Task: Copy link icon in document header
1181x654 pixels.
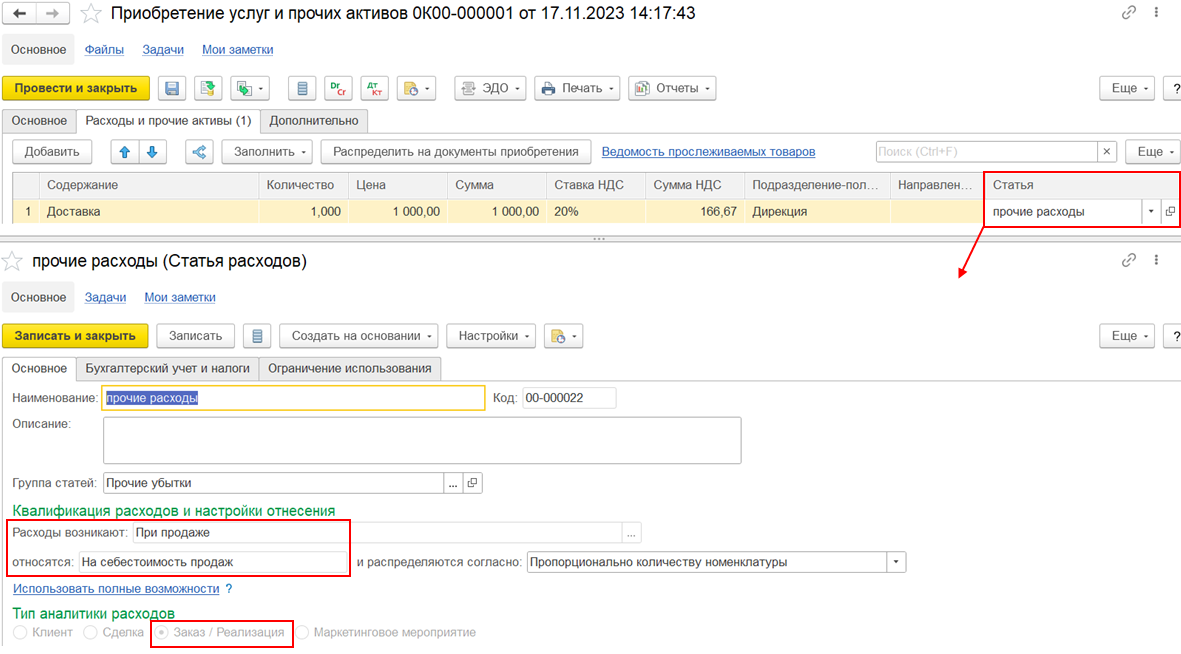Action: point(1128,13)
